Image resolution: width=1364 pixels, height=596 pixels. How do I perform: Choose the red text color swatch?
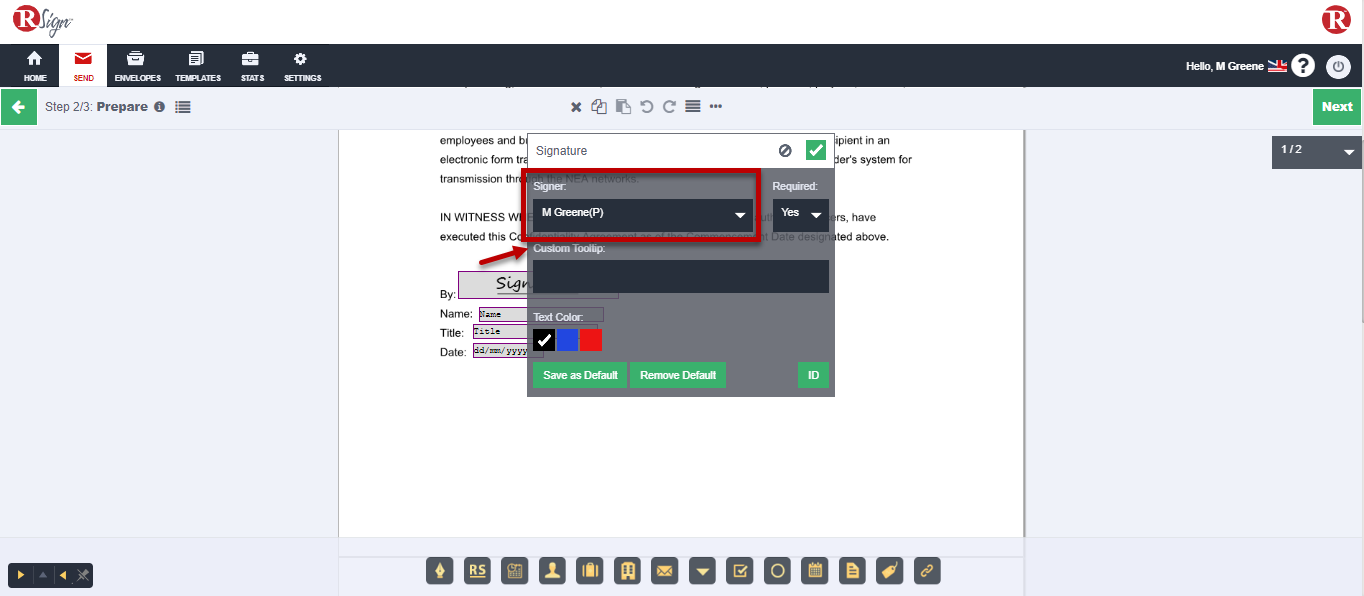(x=591, y=341)
